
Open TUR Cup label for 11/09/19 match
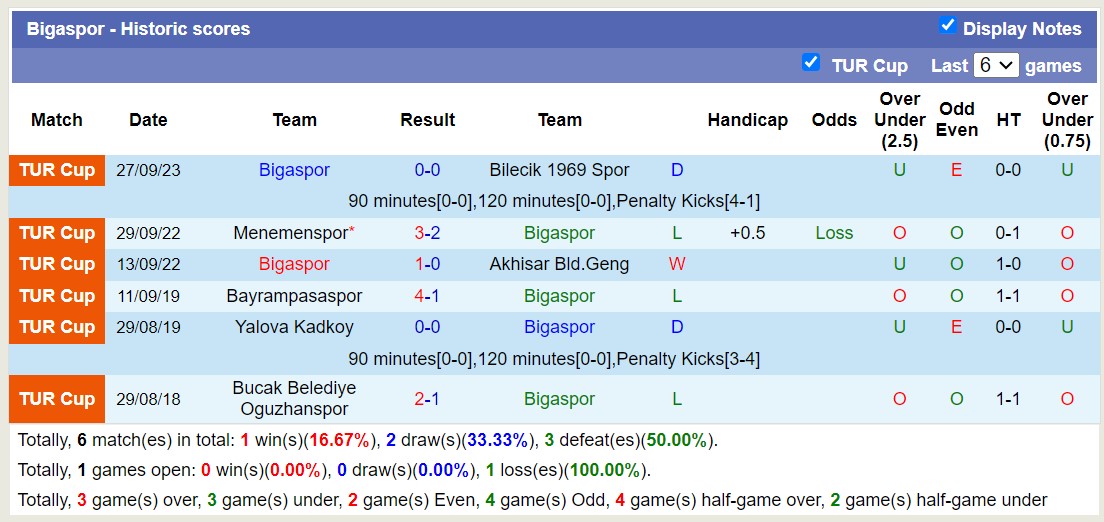57,296
